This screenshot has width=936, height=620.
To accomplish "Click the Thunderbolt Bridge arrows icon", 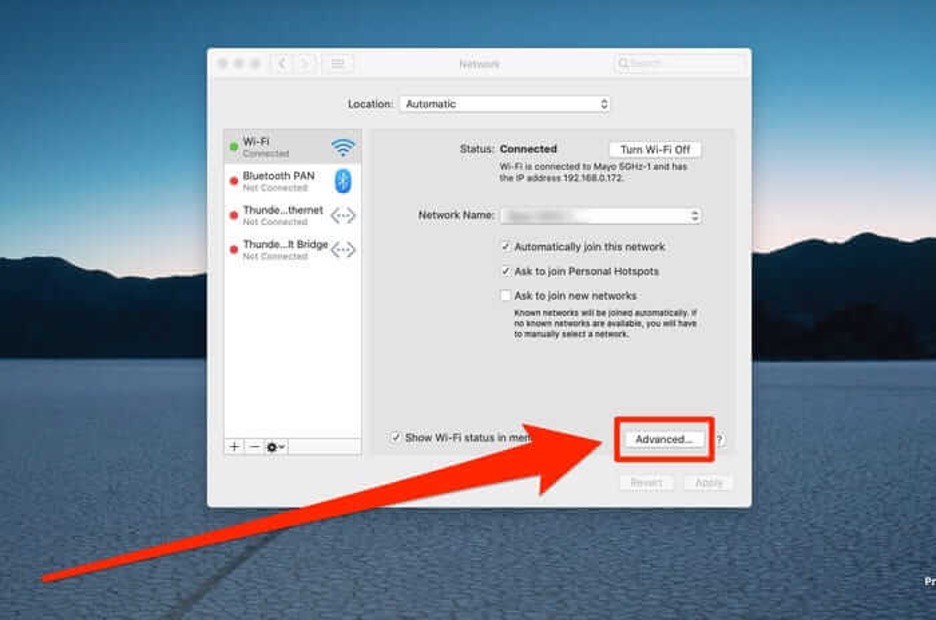I will click(x=343, y=250).
